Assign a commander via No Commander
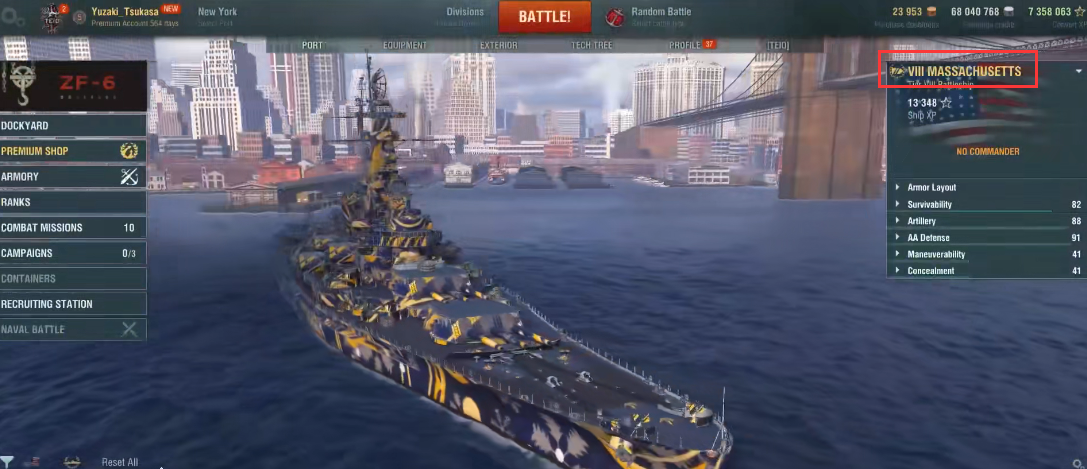Viewport: 1087px width, 469px height. pyautogui.click(x=988, y=152)
